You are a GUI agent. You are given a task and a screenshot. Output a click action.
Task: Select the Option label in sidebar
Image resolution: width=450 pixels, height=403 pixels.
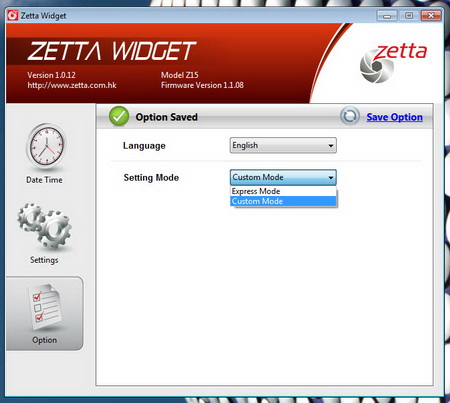[44, 340]
